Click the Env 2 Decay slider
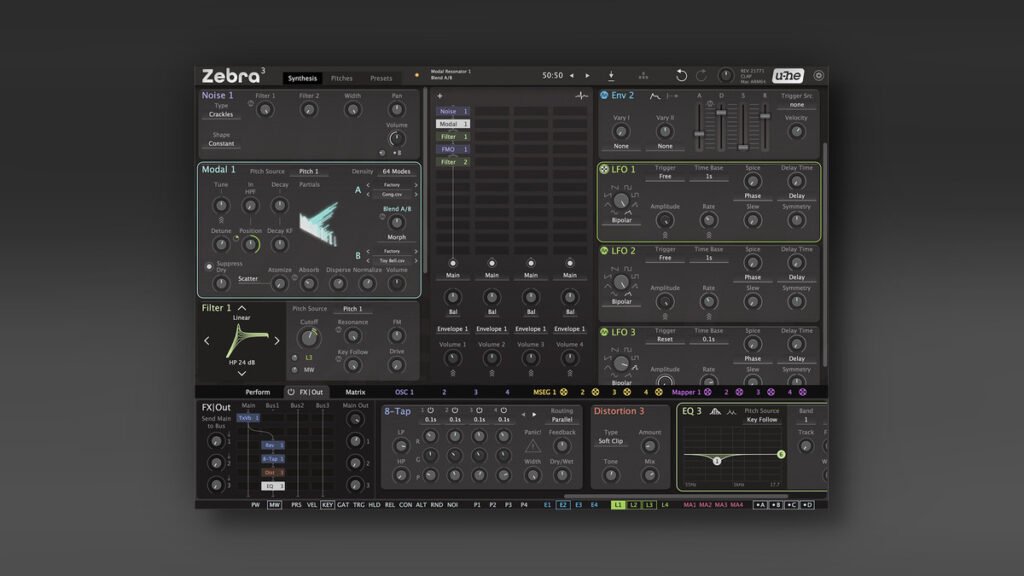The width and height of the screenshot is (1024, 576). [721, 125]
